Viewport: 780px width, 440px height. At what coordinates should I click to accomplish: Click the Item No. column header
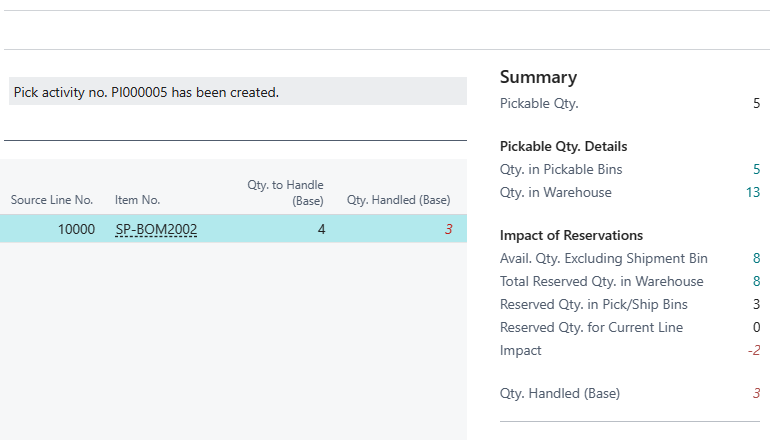coord(137,200)
